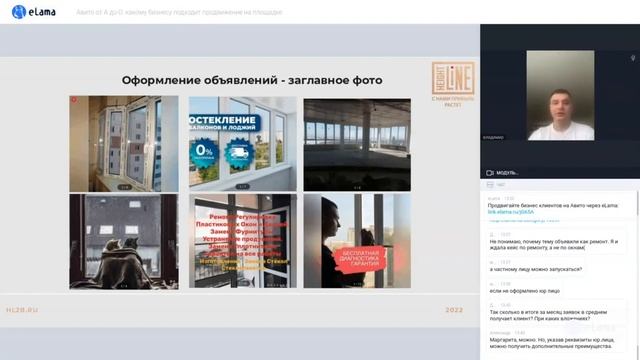
Task: Select the 'Остекление балконов и лоджий' photo
Action: point(243,144)
